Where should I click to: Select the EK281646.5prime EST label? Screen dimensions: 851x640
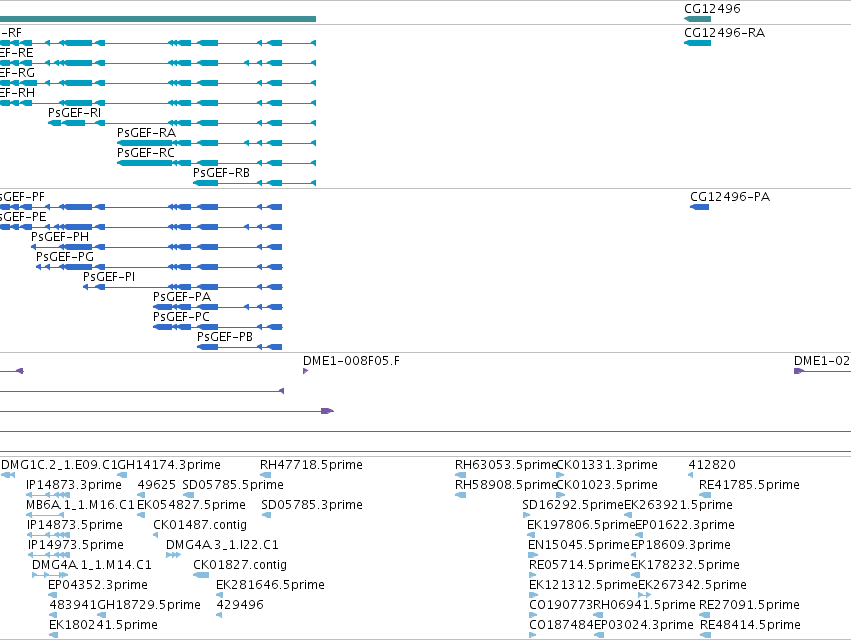tap(270, 585)
